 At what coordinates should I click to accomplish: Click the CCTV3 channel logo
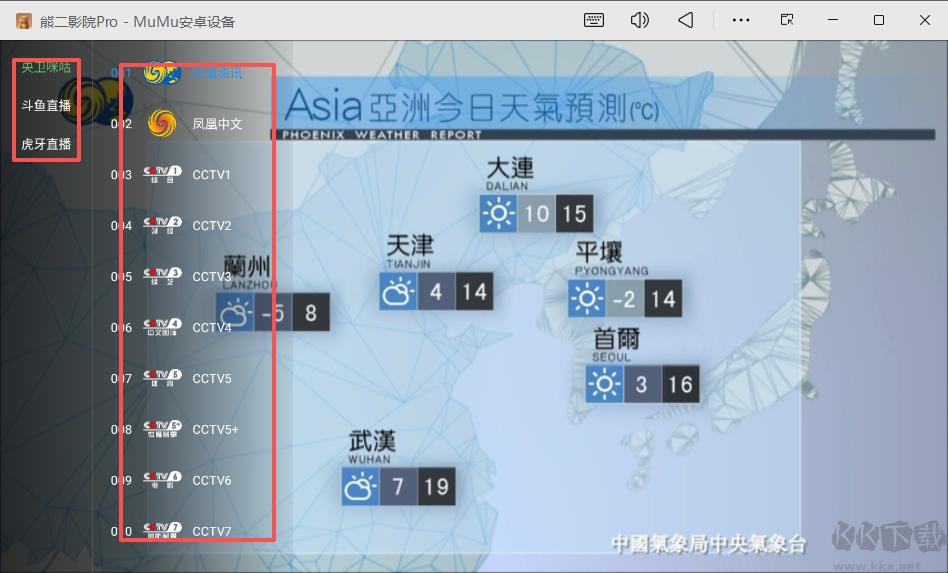[162, 277]
